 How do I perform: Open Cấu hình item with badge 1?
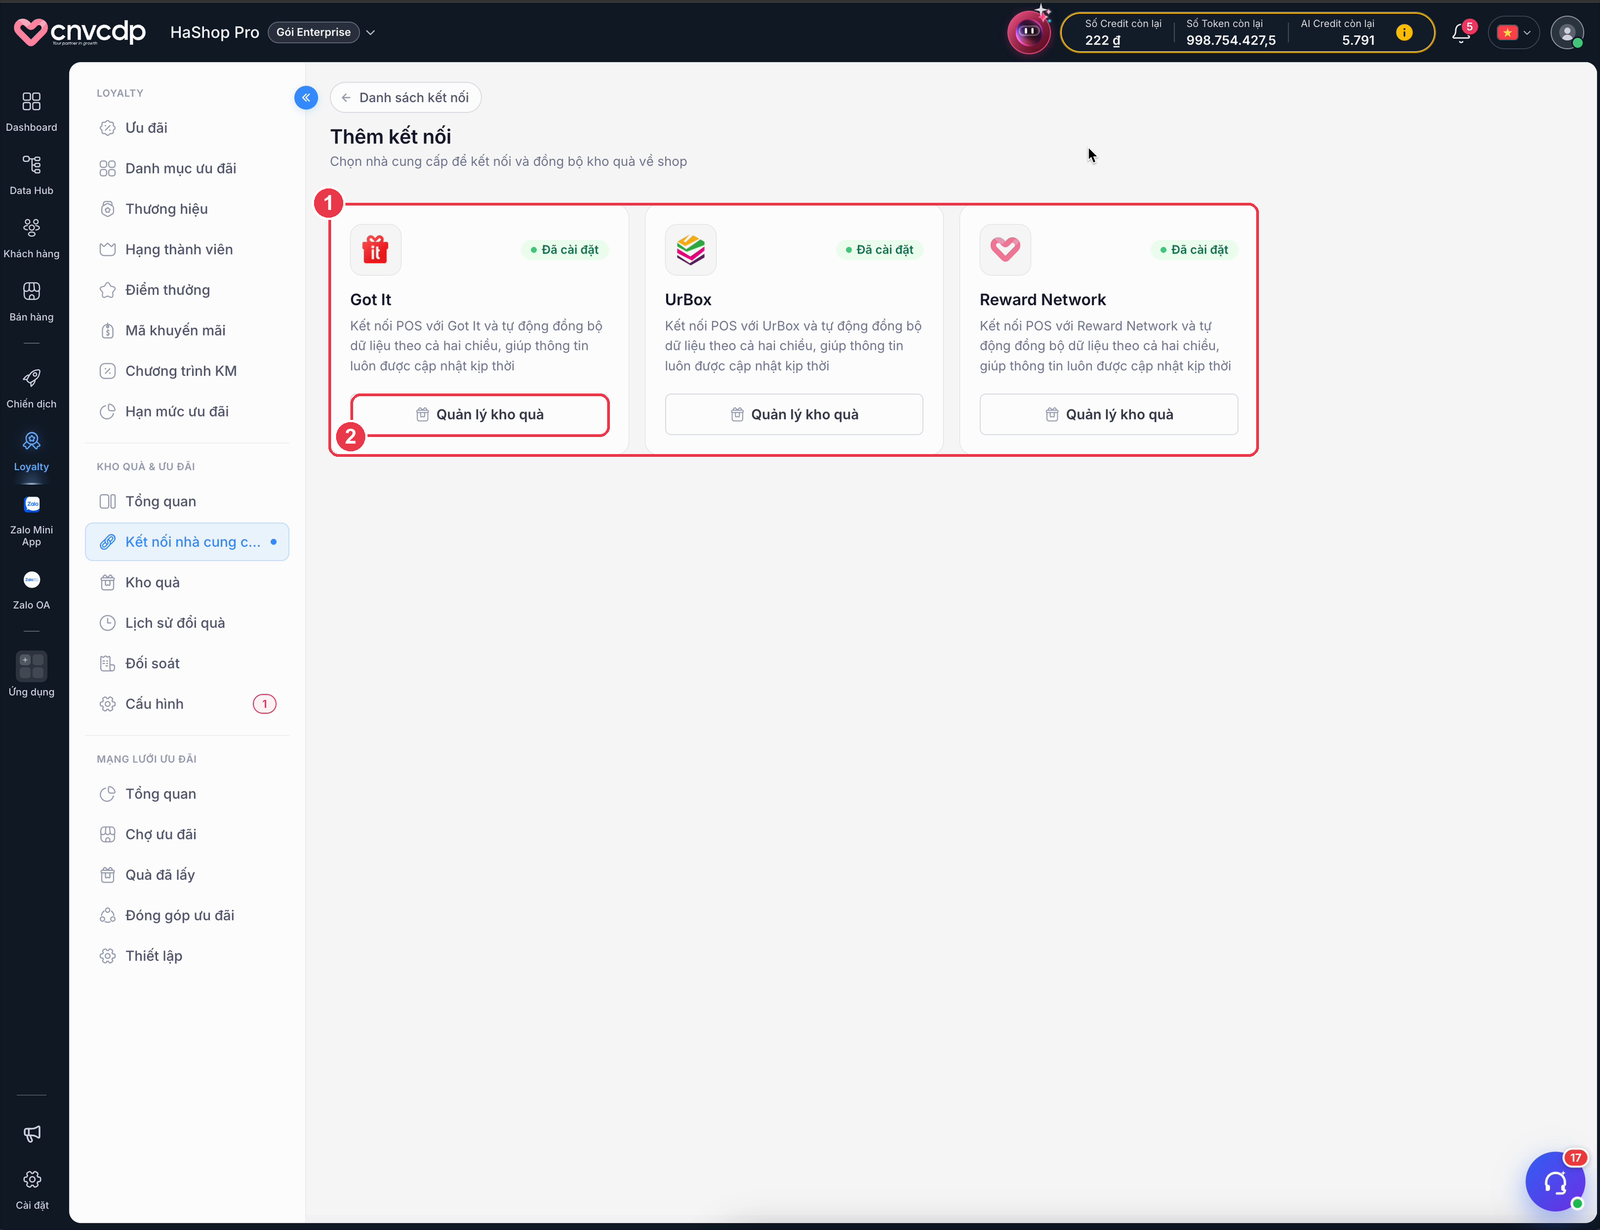(187, 704)
